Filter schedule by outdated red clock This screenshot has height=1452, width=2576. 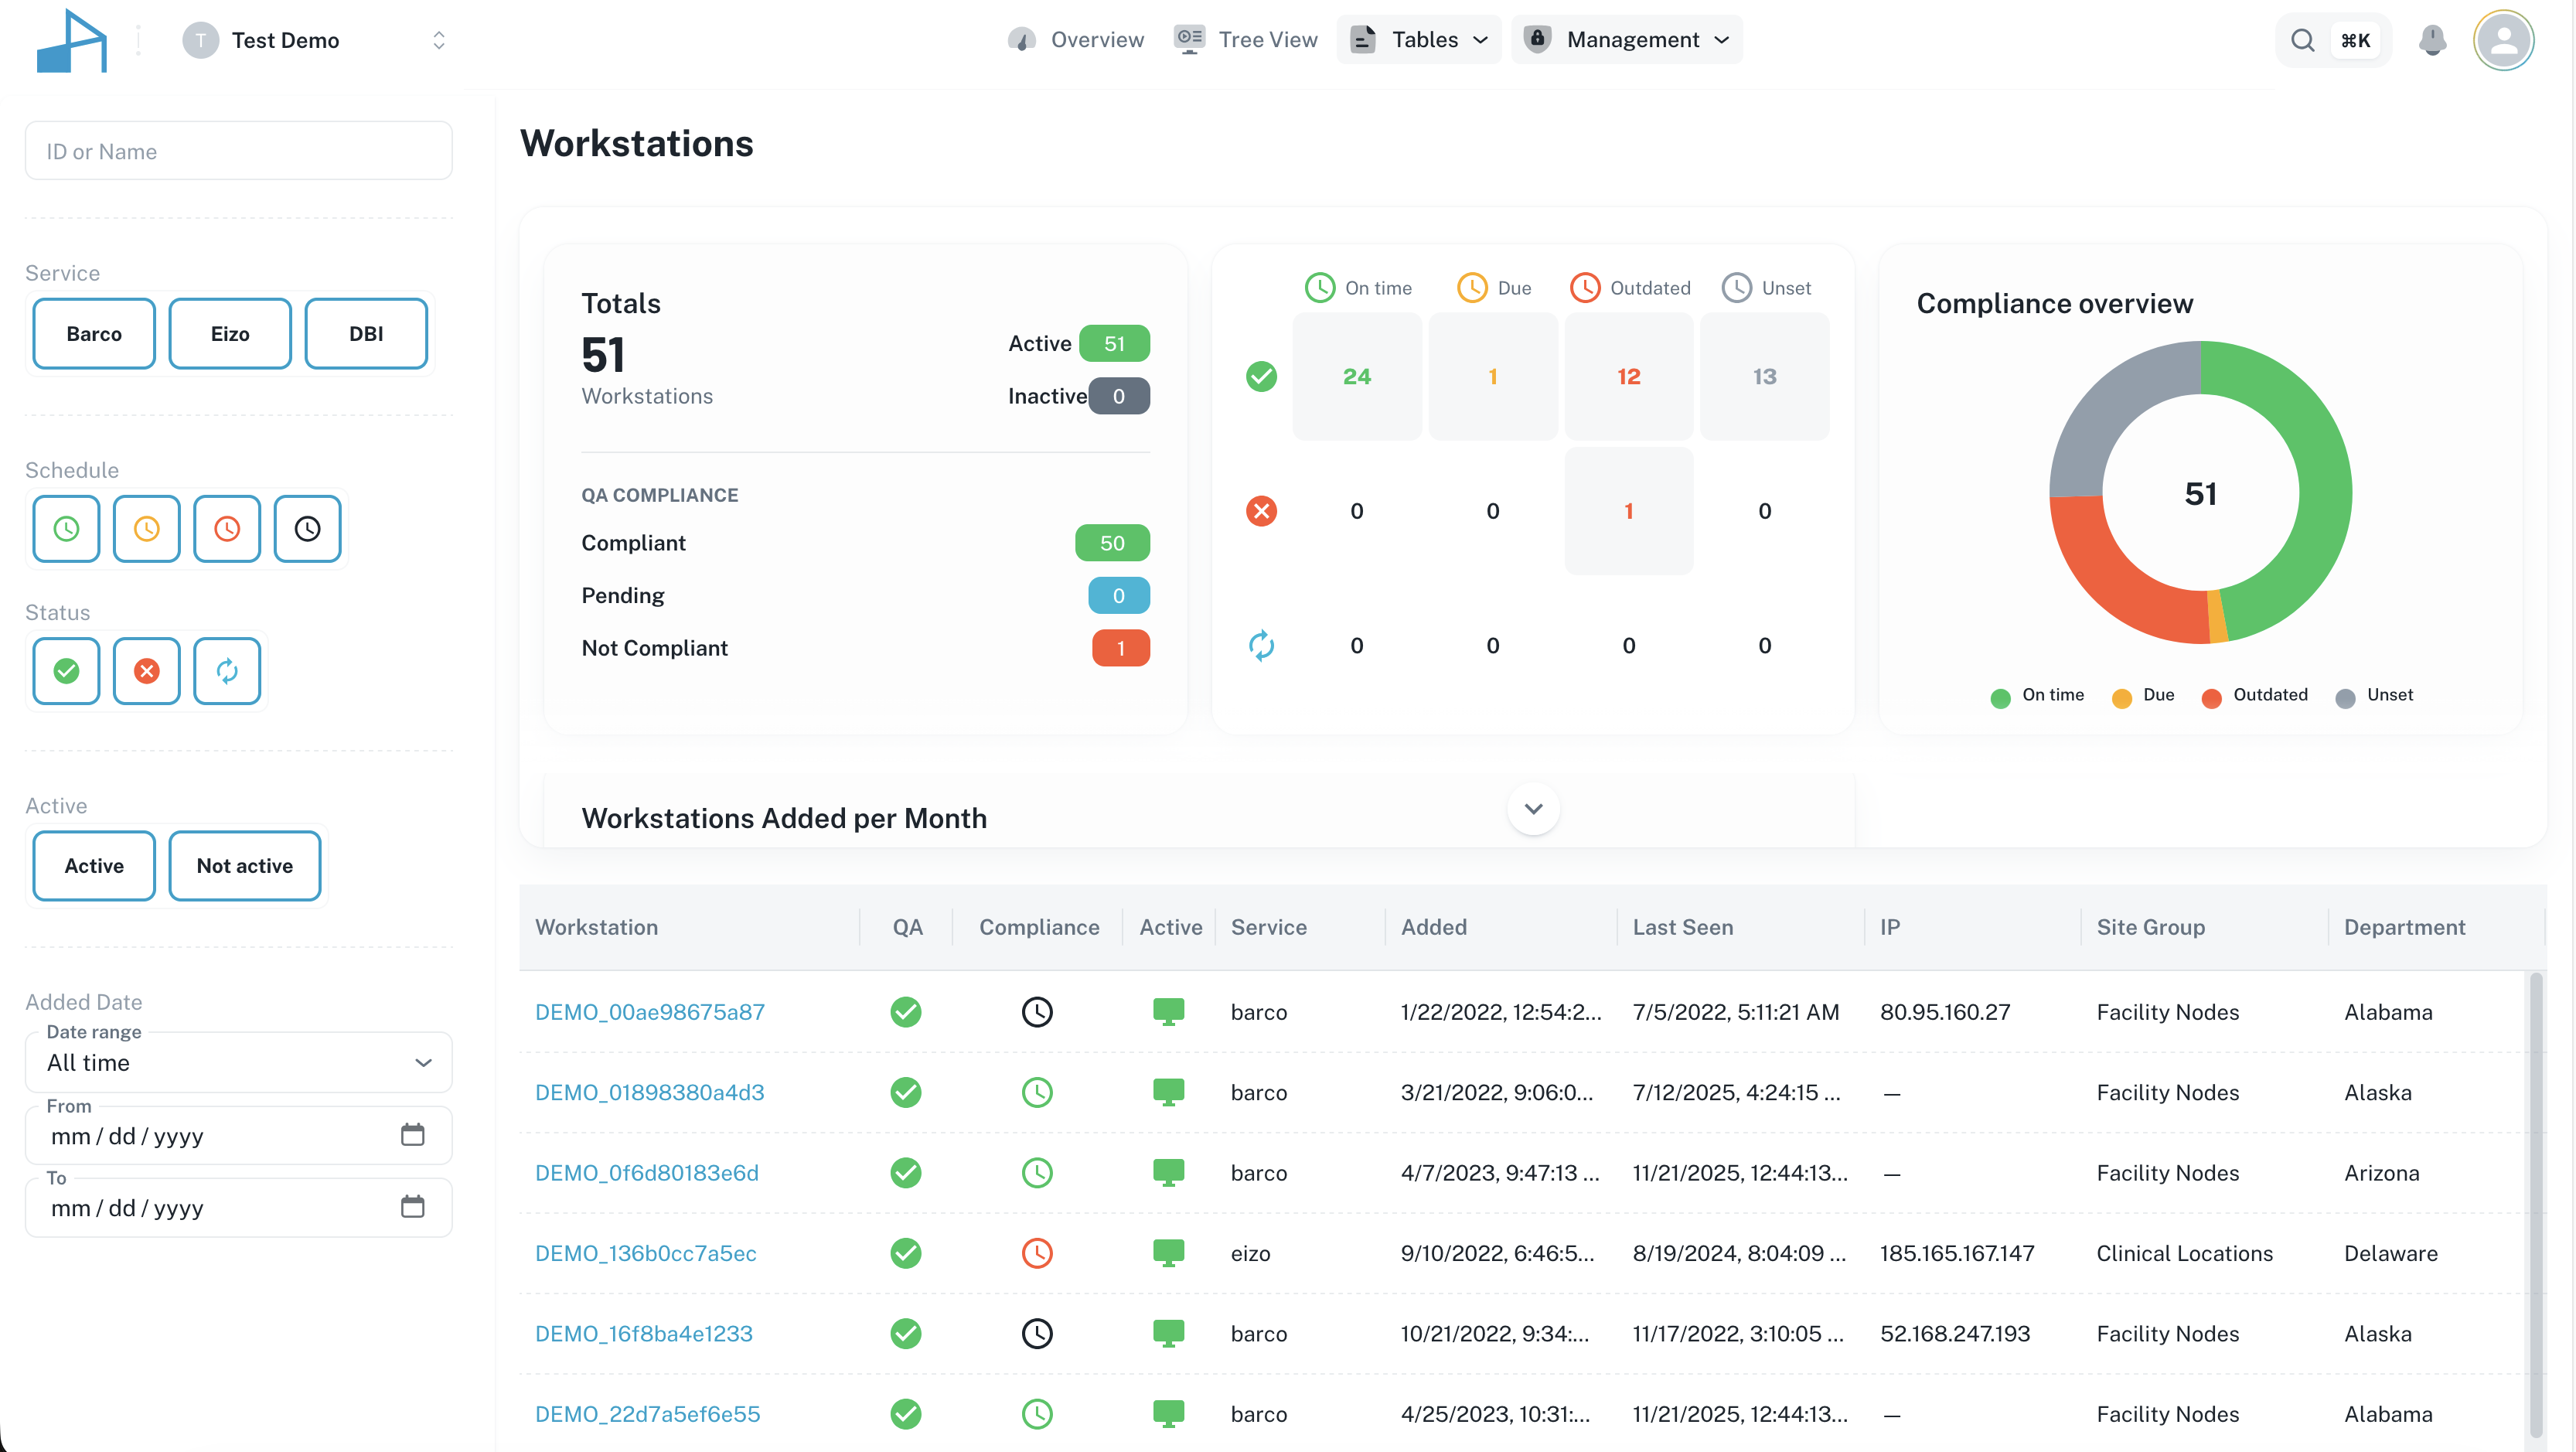click(227, 529)
